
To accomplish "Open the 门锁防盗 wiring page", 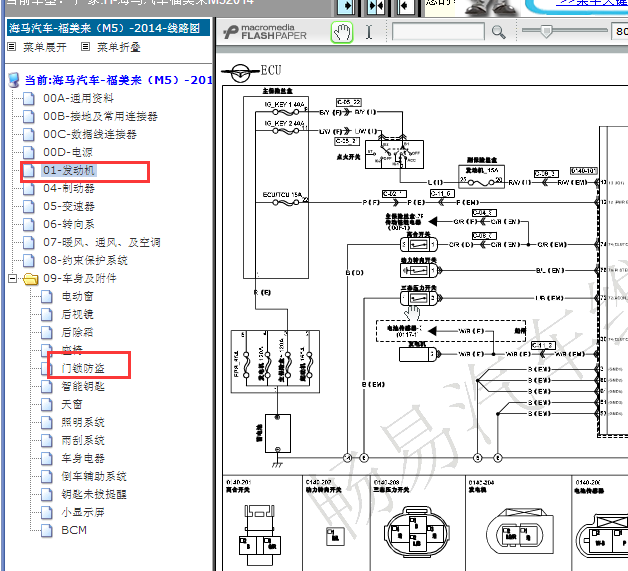I will tap(83, 368).
